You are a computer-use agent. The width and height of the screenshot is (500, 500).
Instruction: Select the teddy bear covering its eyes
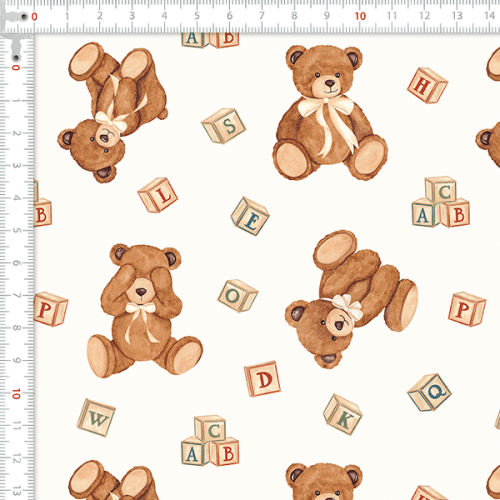pos(145,310)
